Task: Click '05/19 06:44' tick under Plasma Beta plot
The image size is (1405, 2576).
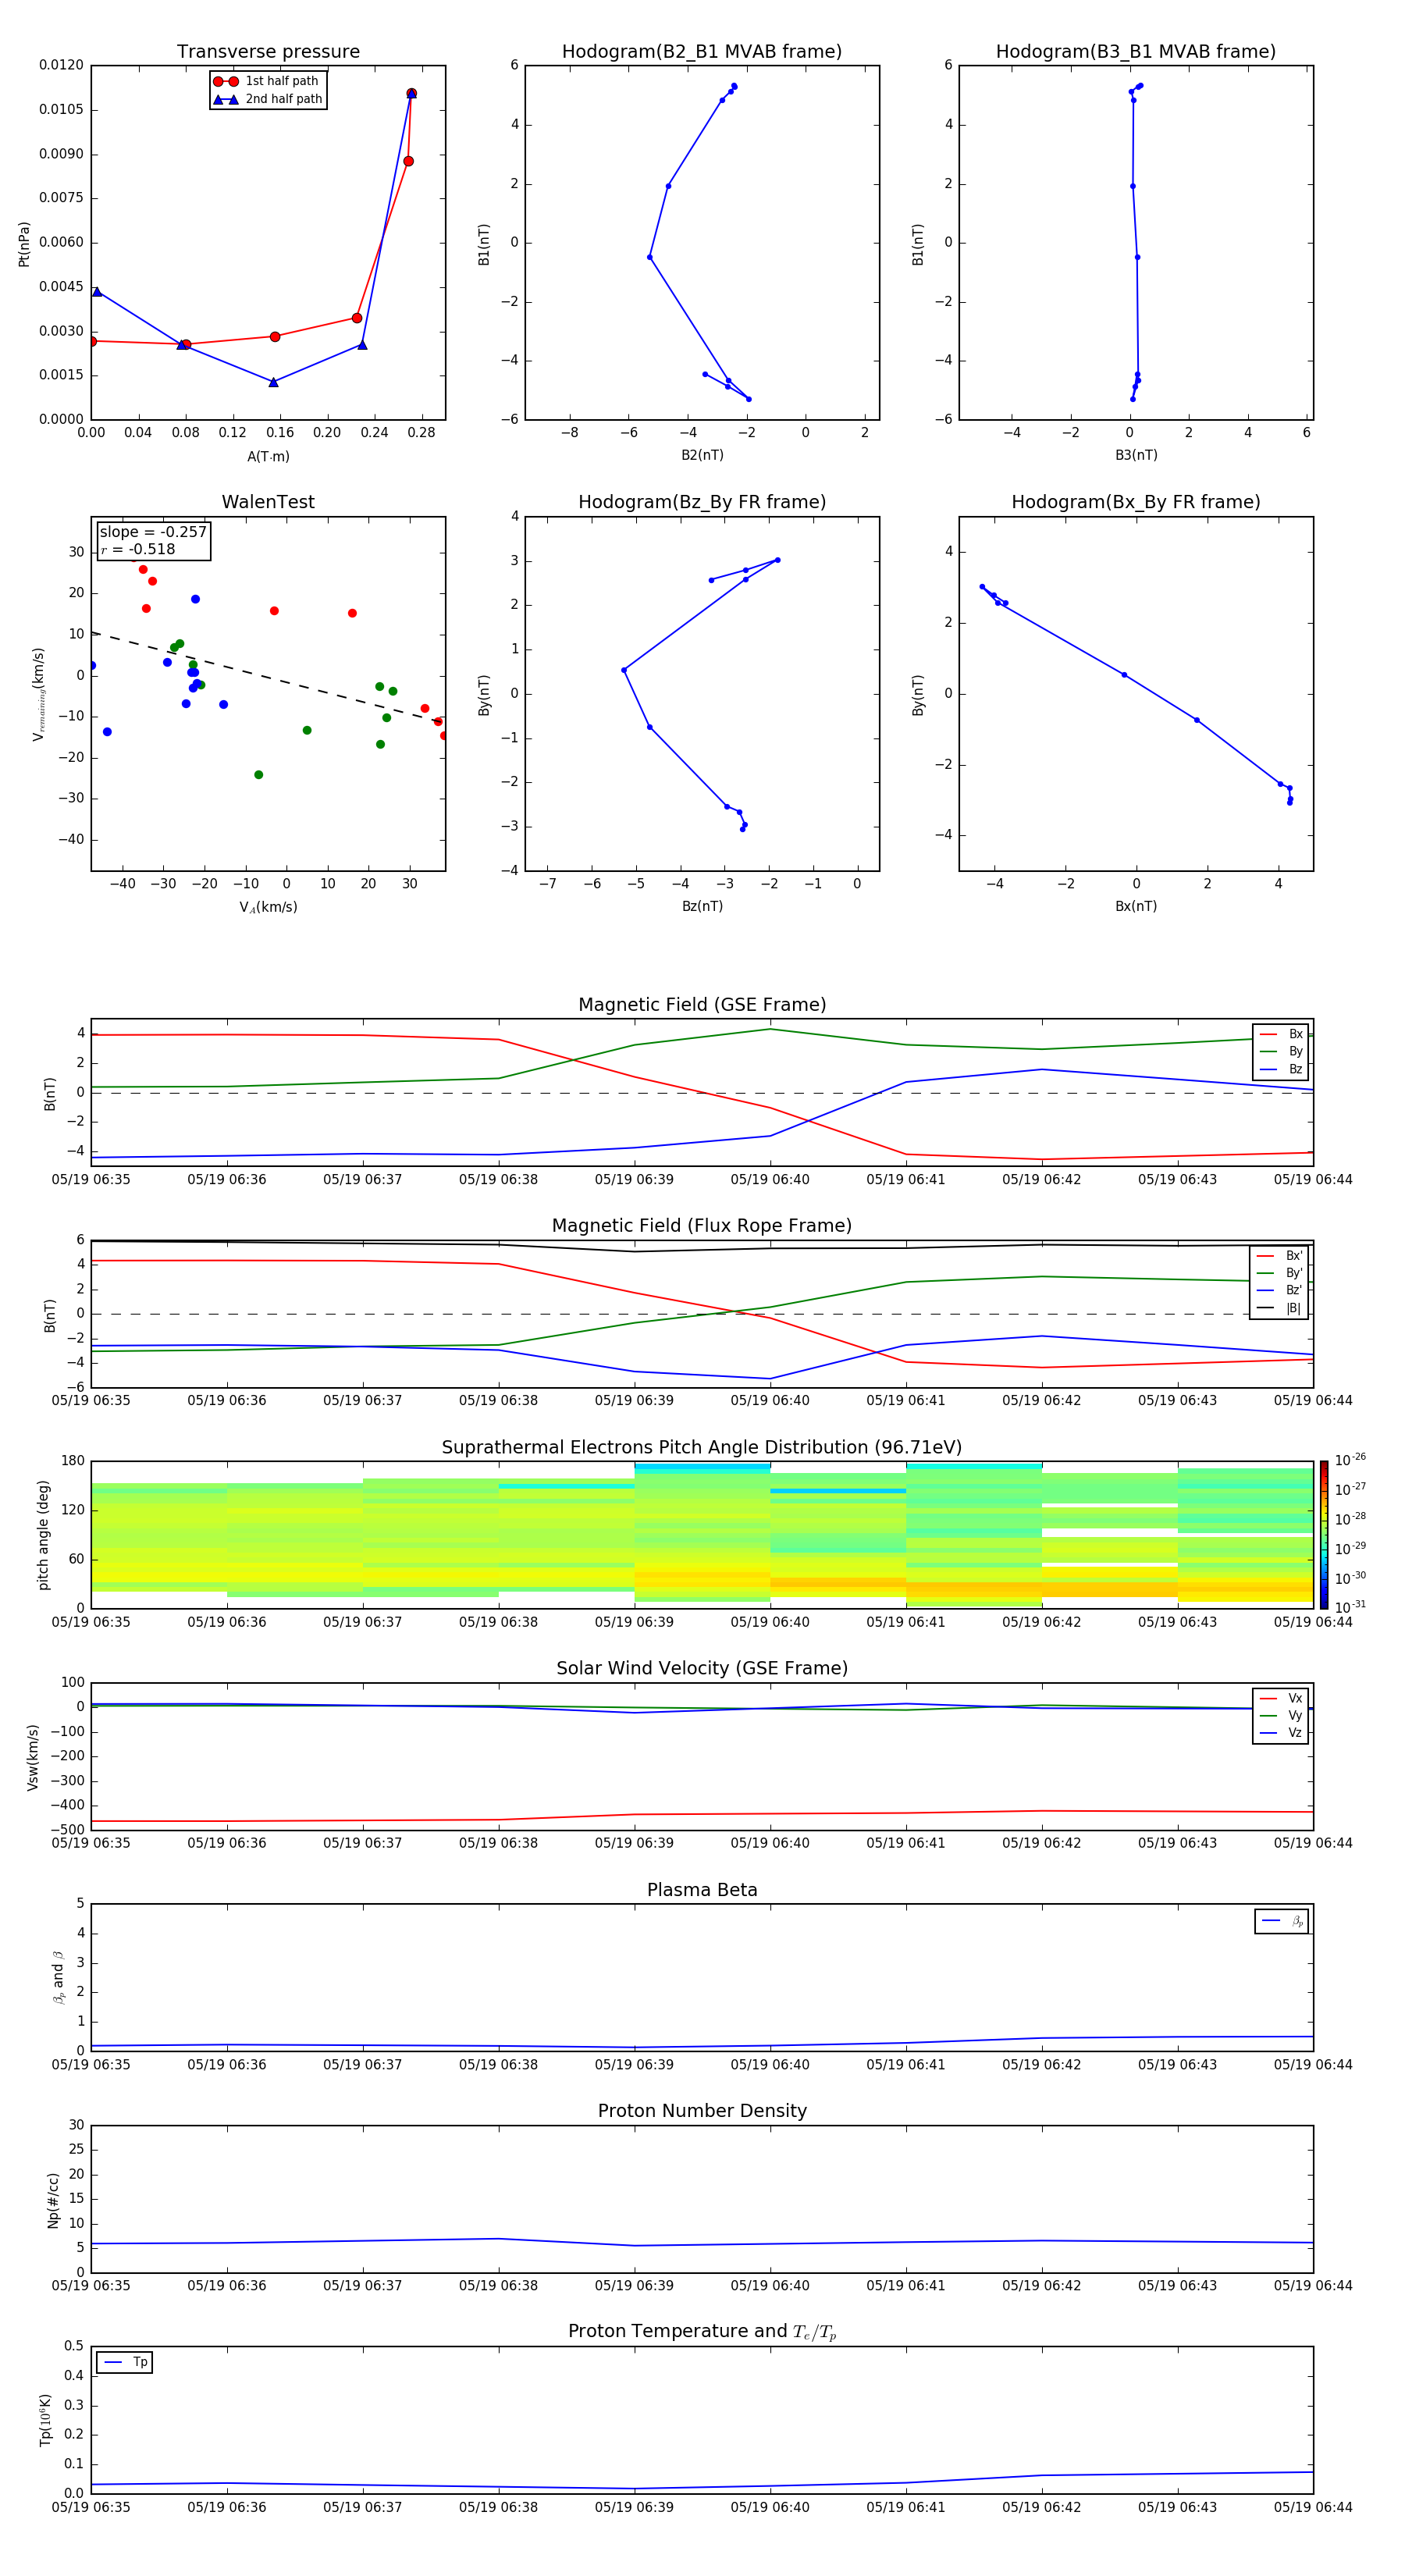Action: point(1313,2065)
